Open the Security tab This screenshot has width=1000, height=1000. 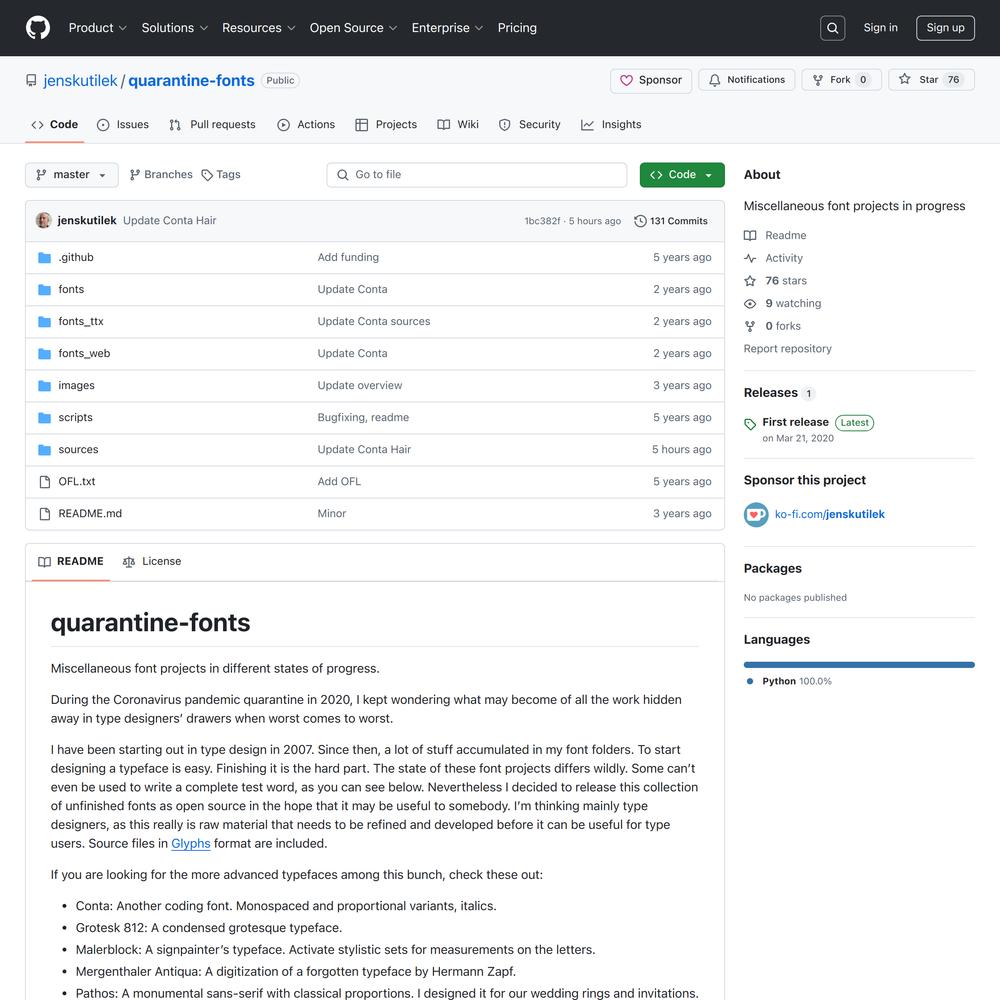(529, 125)
